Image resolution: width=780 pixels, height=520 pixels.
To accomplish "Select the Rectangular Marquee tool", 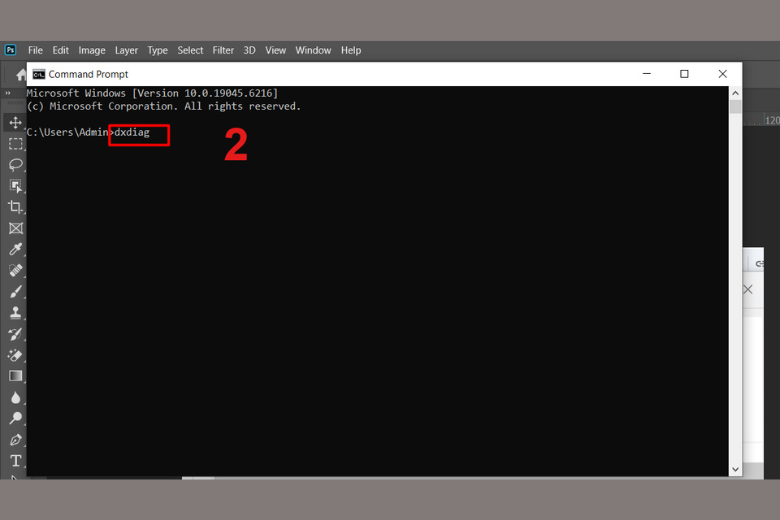I will coord(15,144).
